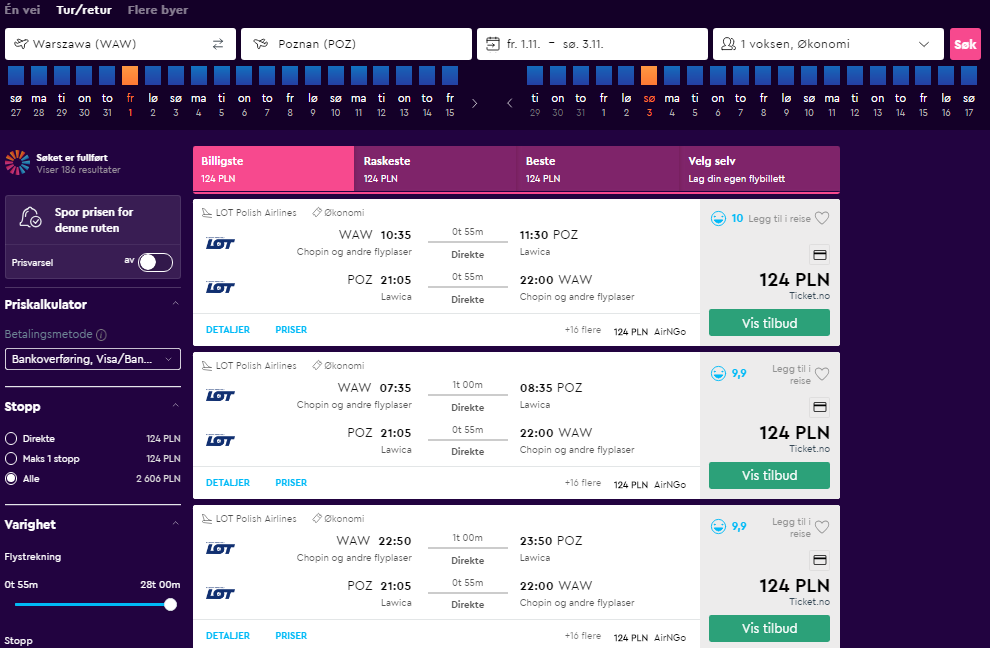Click +16 flere on the 10:35 flight

tap(582, 330)
